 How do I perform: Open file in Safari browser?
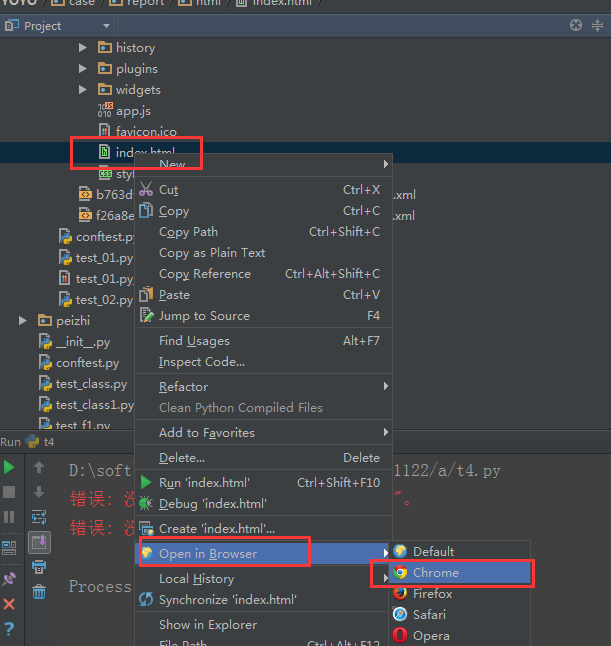click(459, 615)
